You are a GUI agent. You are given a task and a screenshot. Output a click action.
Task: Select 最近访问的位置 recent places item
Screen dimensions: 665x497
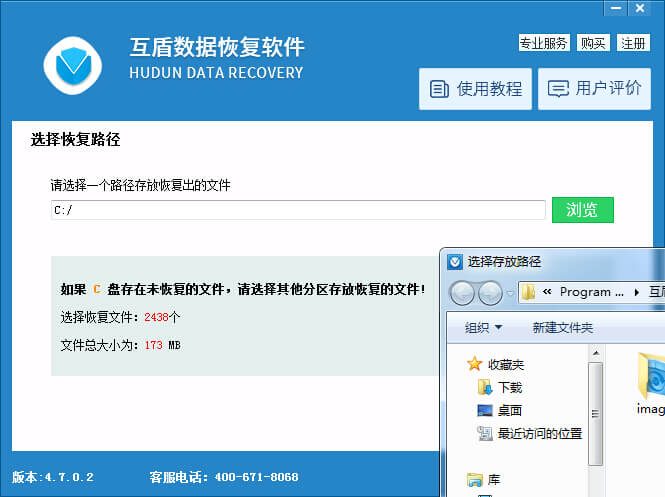click(x=539, y=433)
